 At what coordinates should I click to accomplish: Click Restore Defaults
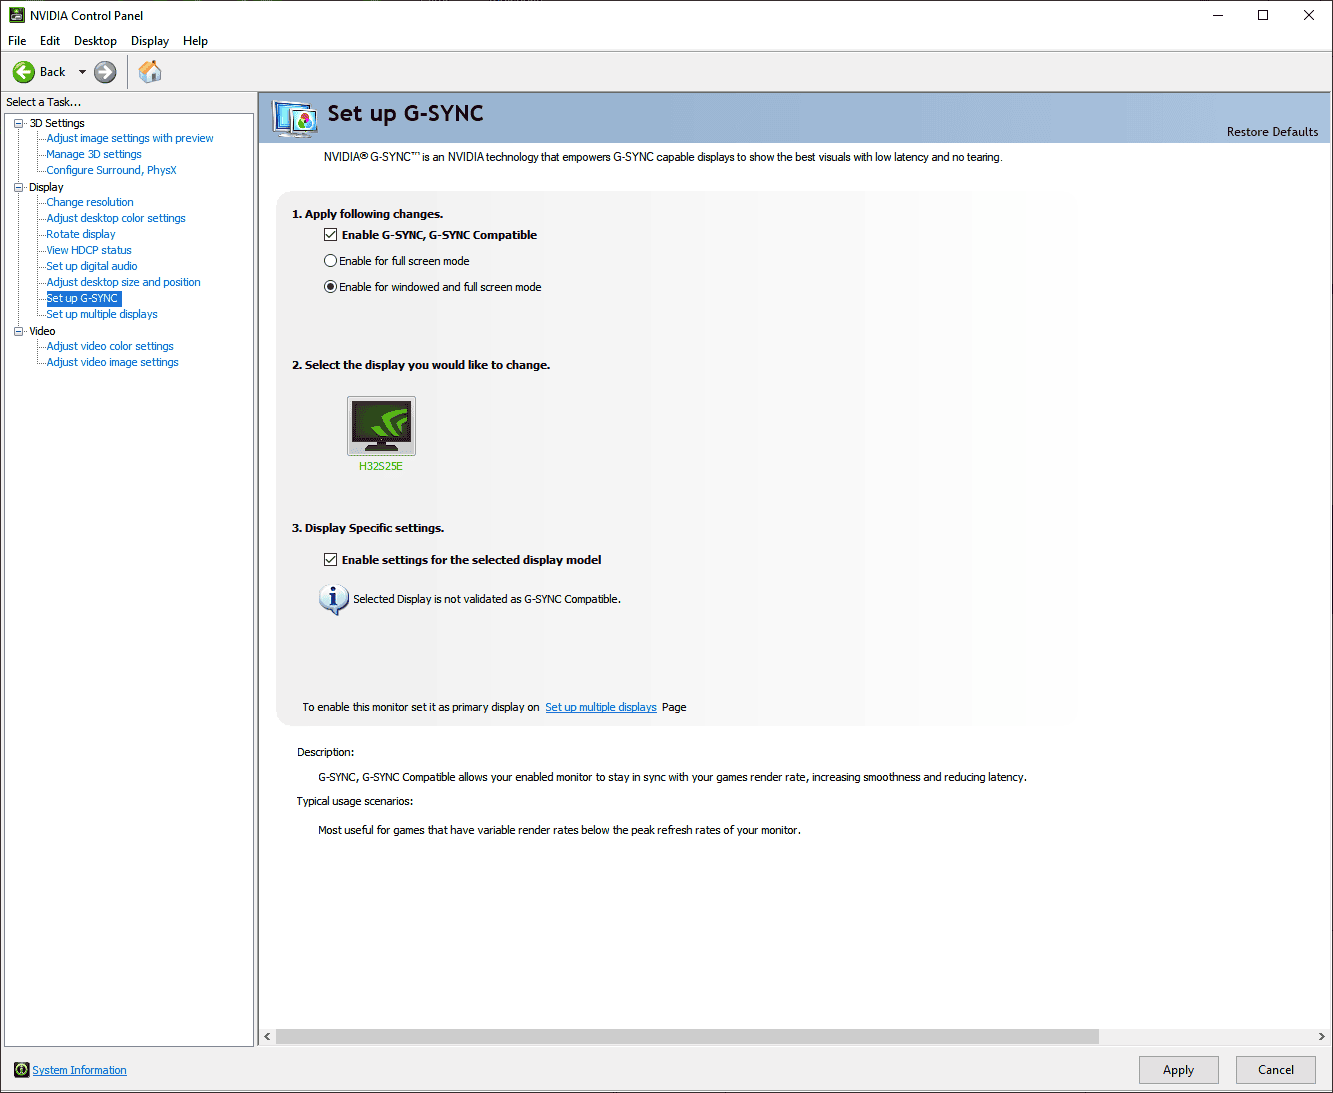[x=1272, y=131]
